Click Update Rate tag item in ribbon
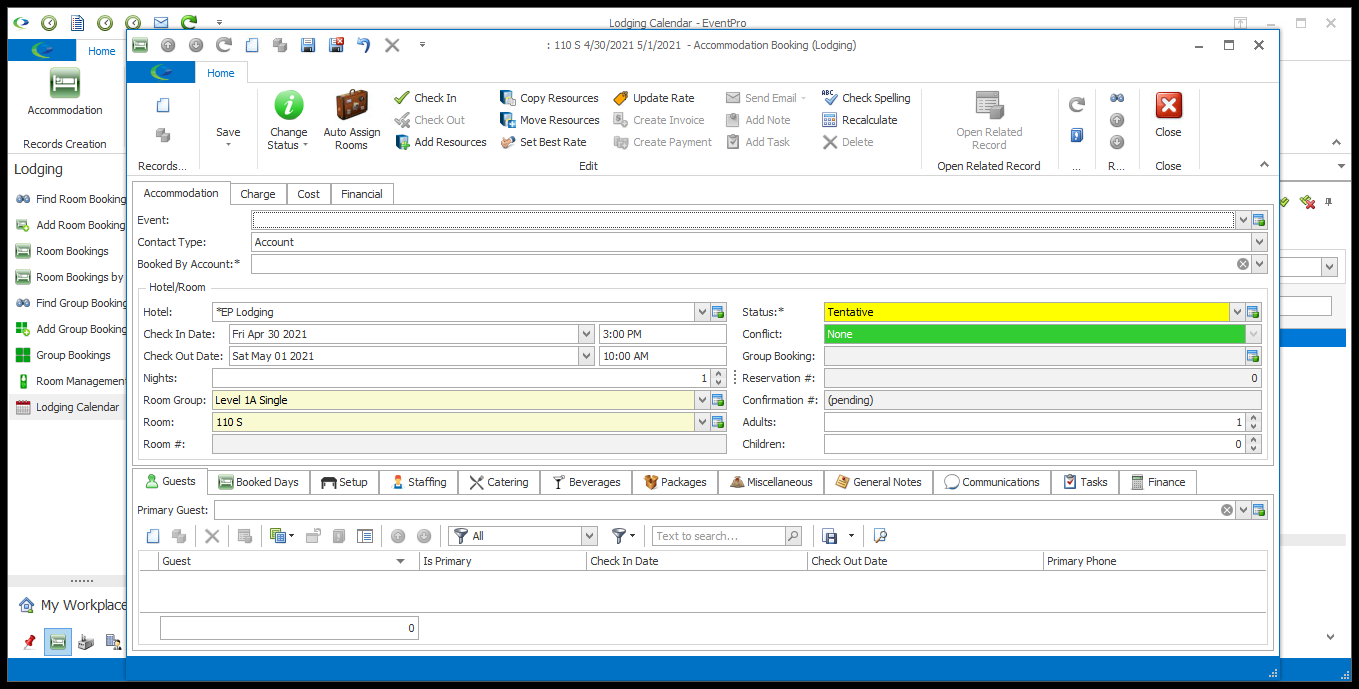Image resolution: width=1359 pixels, height=689 pixels. coord(654,98)
